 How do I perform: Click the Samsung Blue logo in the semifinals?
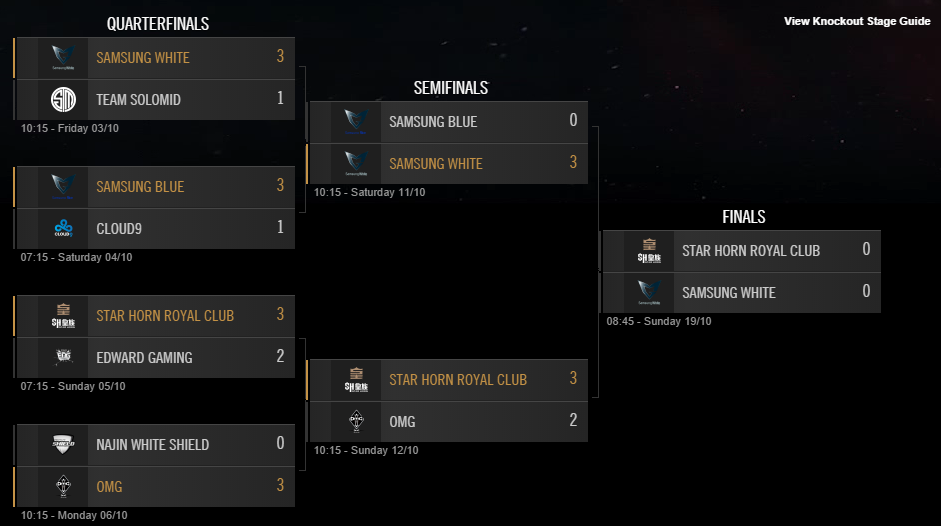point(356,121)
